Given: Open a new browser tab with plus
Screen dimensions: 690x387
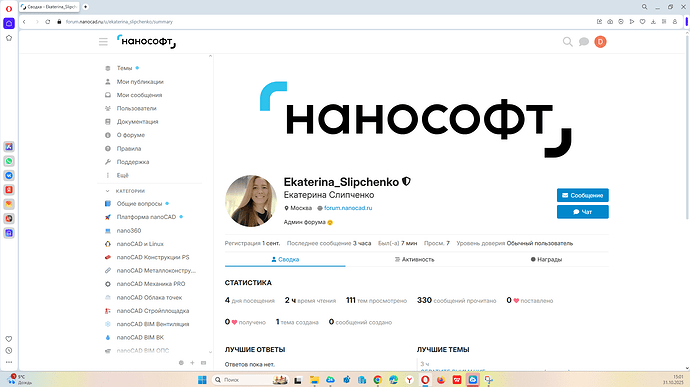Looking at the screenshot, I should (85, 7).
